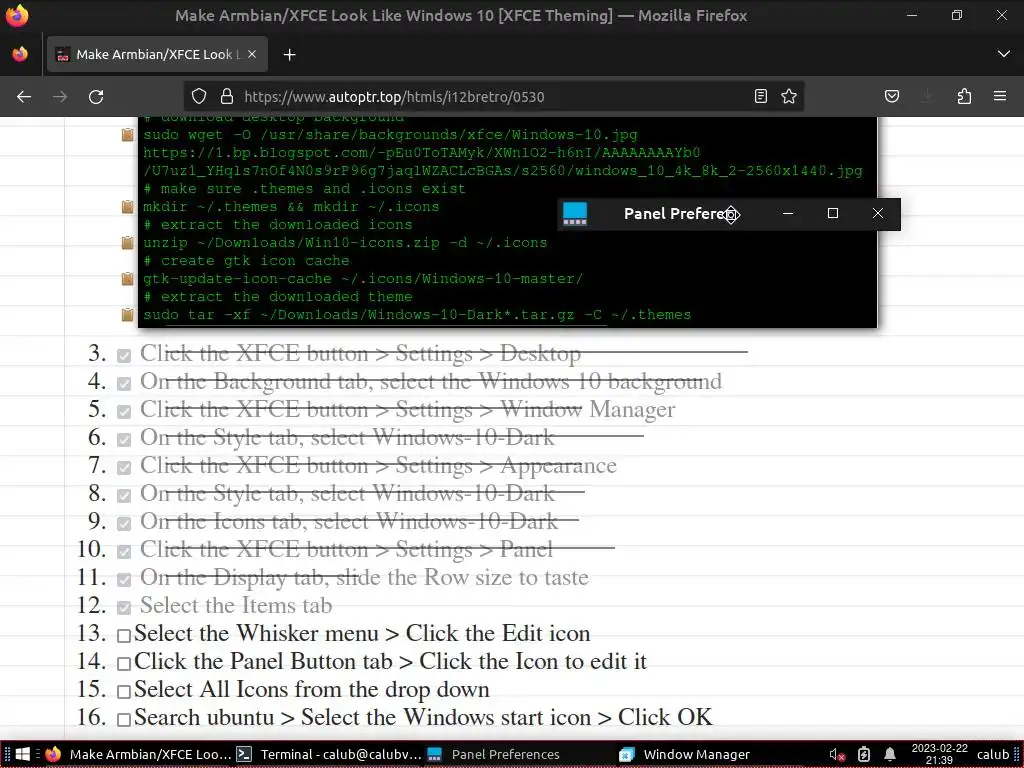Open tracking protection shield in address bar
The height and width of the screenshot is (768, 1024).
(x=199, y=97)
